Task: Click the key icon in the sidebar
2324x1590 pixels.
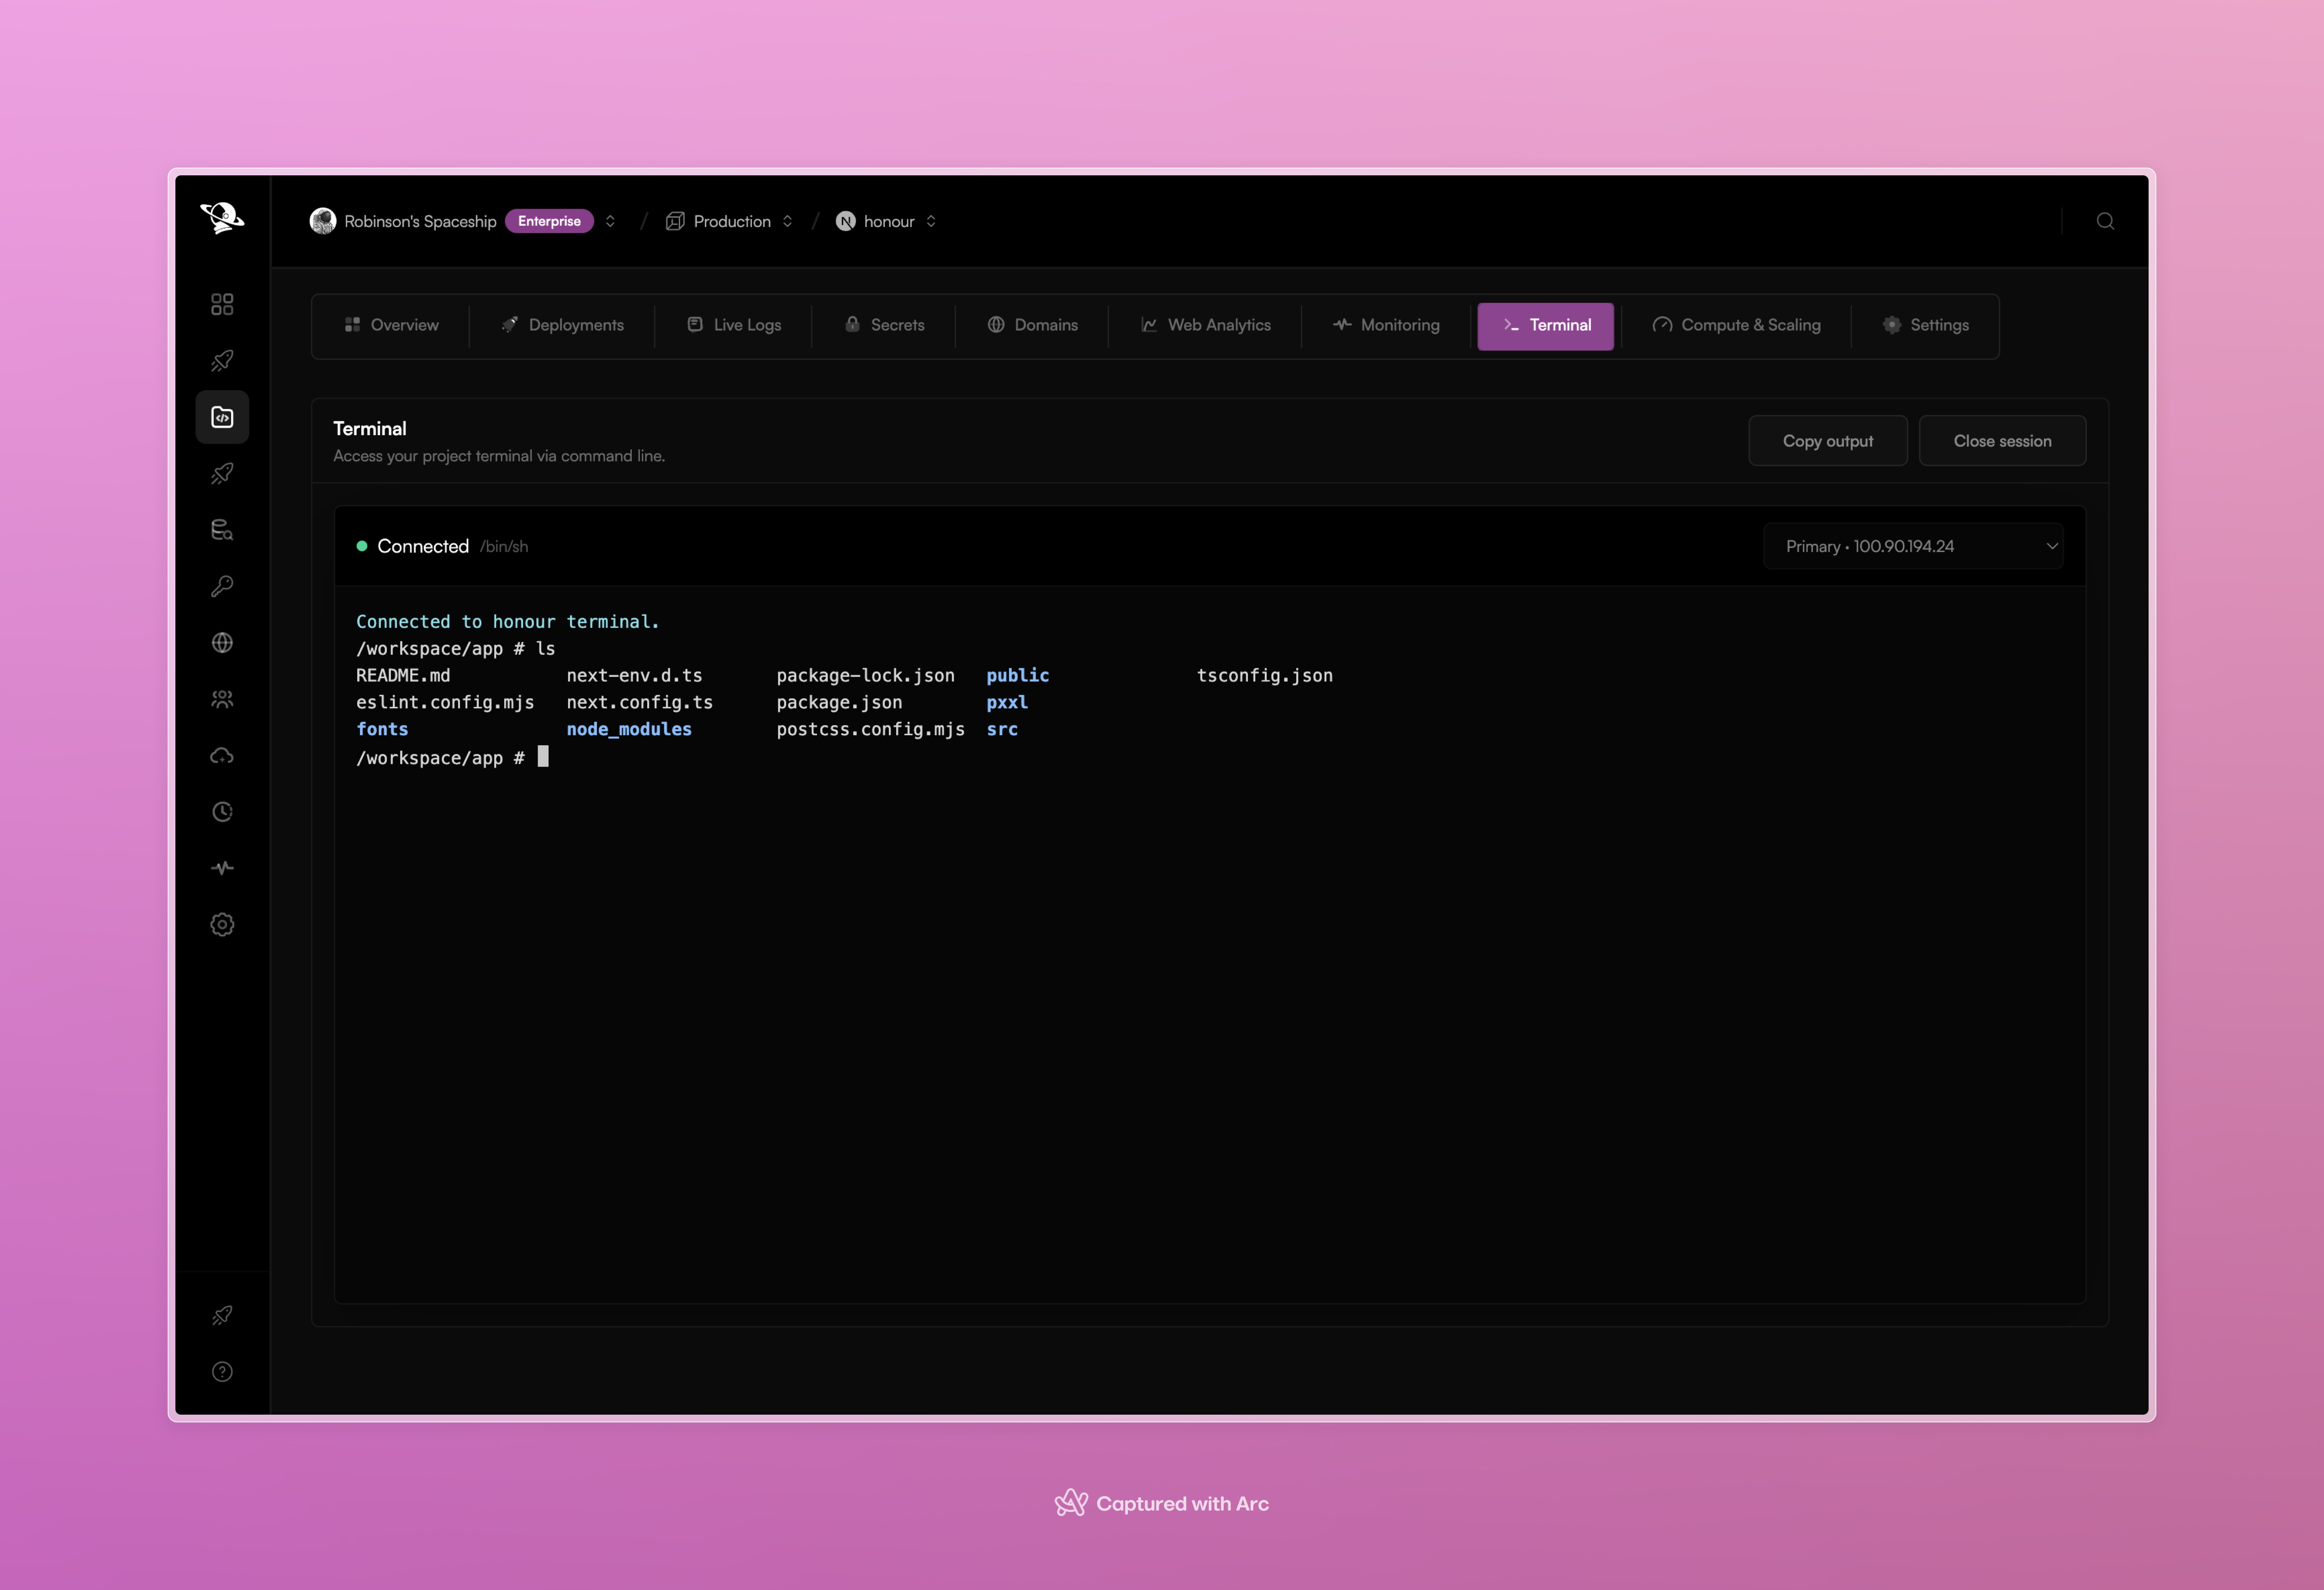Action: point(222,586)
